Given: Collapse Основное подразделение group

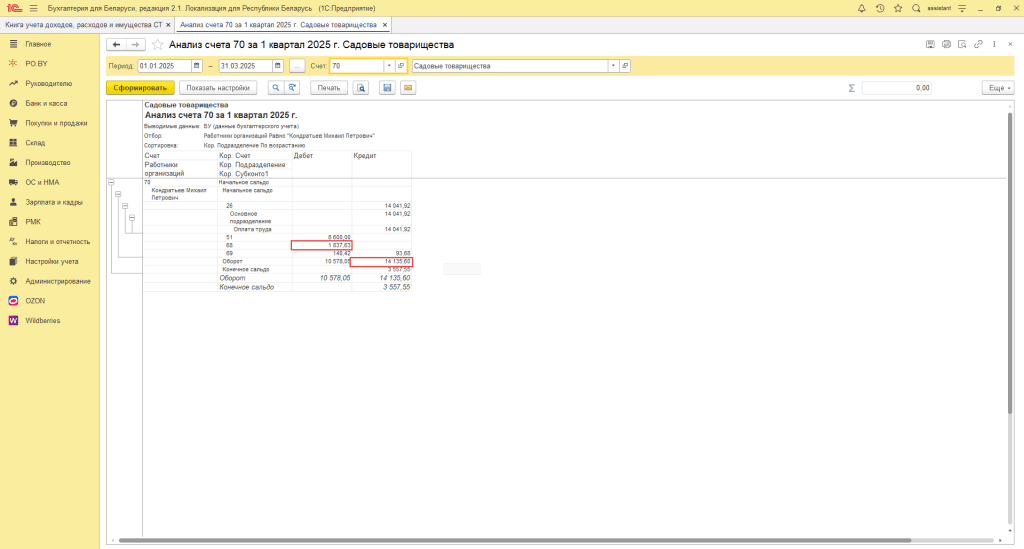Looking at the screenshot, I should point(132,218).
